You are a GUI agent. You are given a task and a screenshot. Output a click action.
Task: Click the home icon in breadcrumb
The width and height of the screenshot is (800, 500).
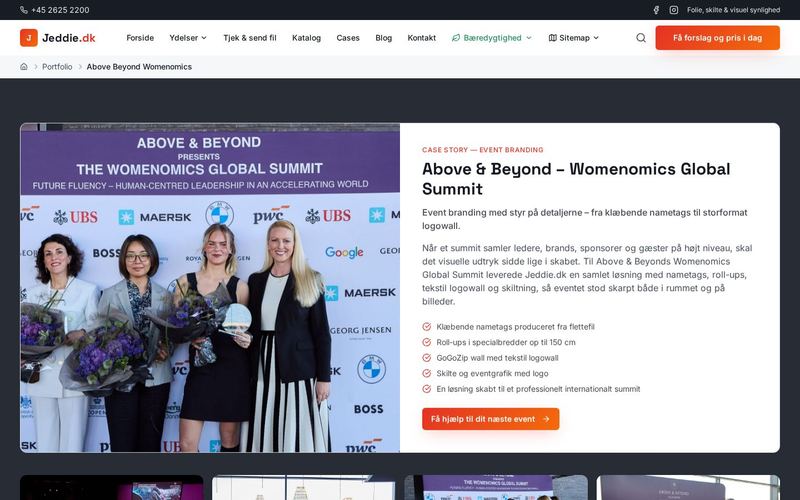pyautogui.click(x=23, y=66)
